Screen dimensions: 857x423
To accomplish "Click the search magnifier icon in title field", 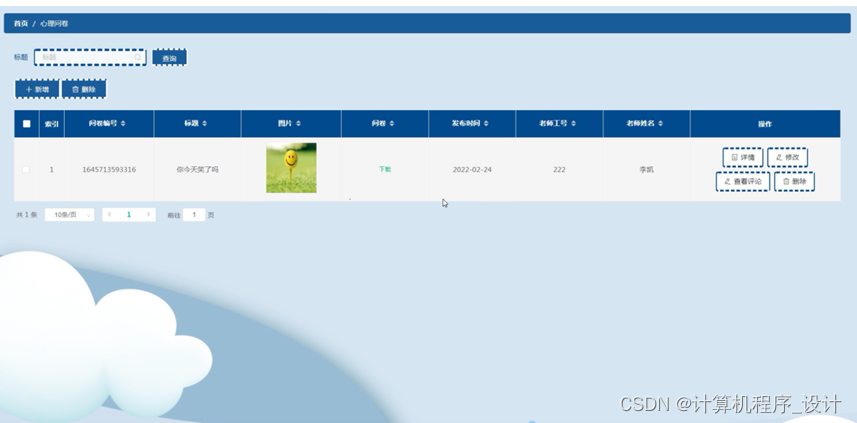I will [x=138, y=57].
